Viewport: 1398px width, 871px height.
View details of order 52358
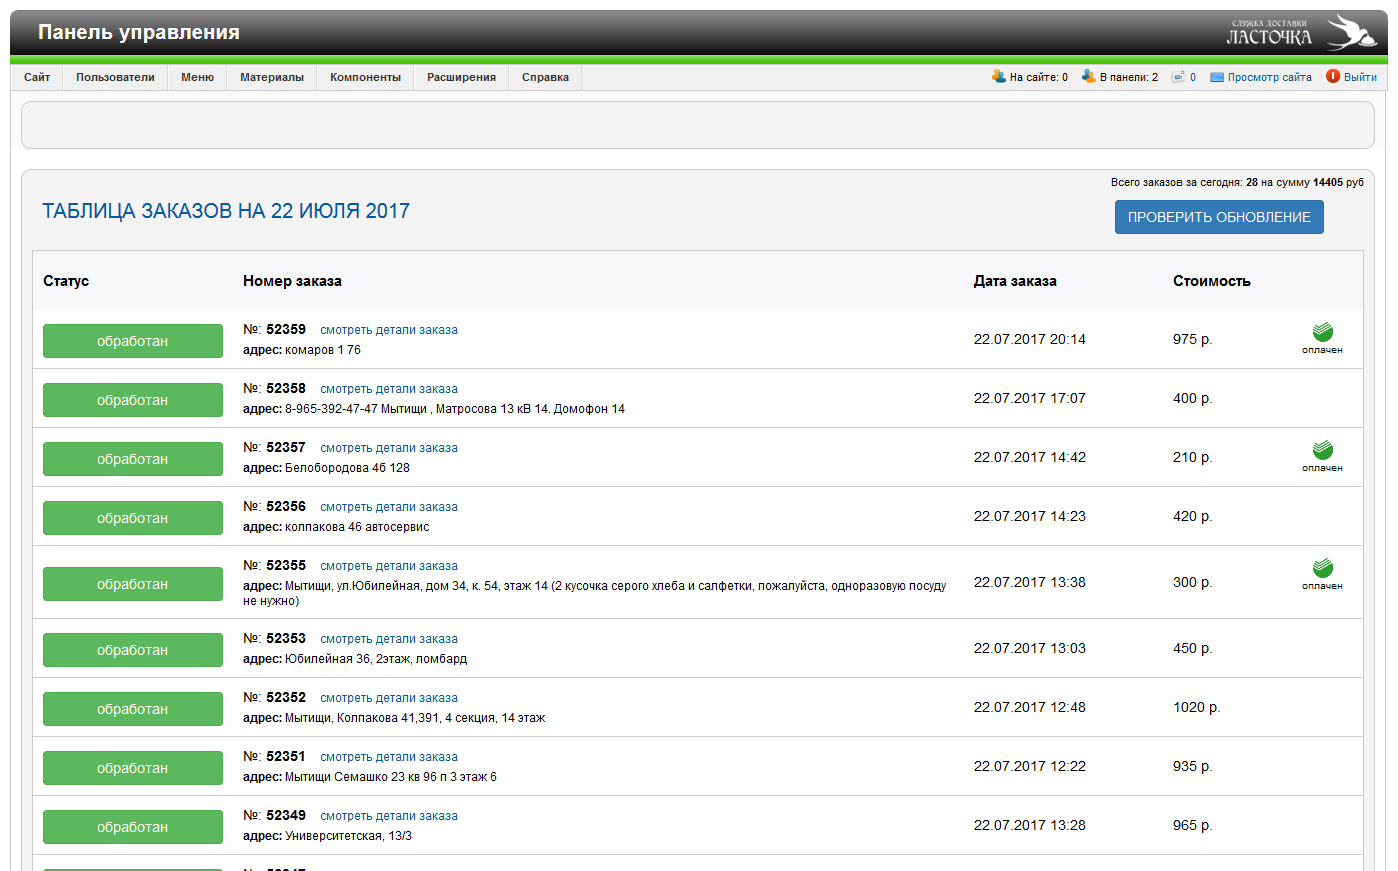pos(388,389)
